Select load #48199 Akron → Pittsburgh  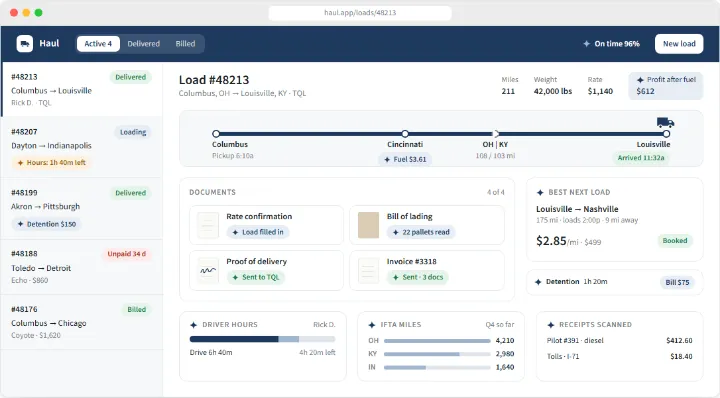[x=82, y=208]
